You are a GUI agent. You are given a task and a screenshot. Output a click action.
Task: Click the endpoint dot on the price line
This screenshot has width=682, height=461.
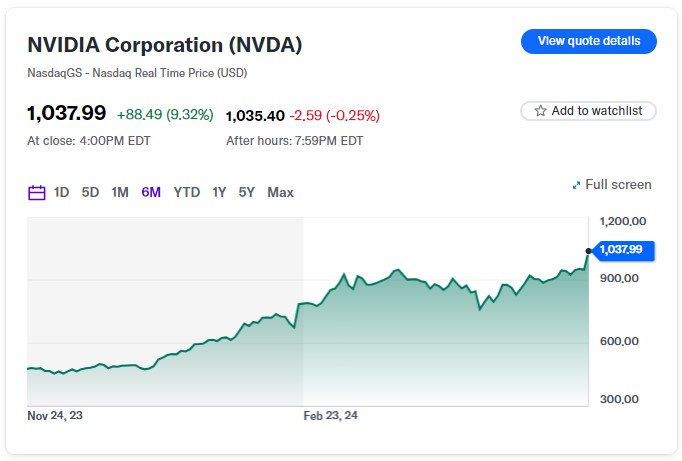(588, 250)
